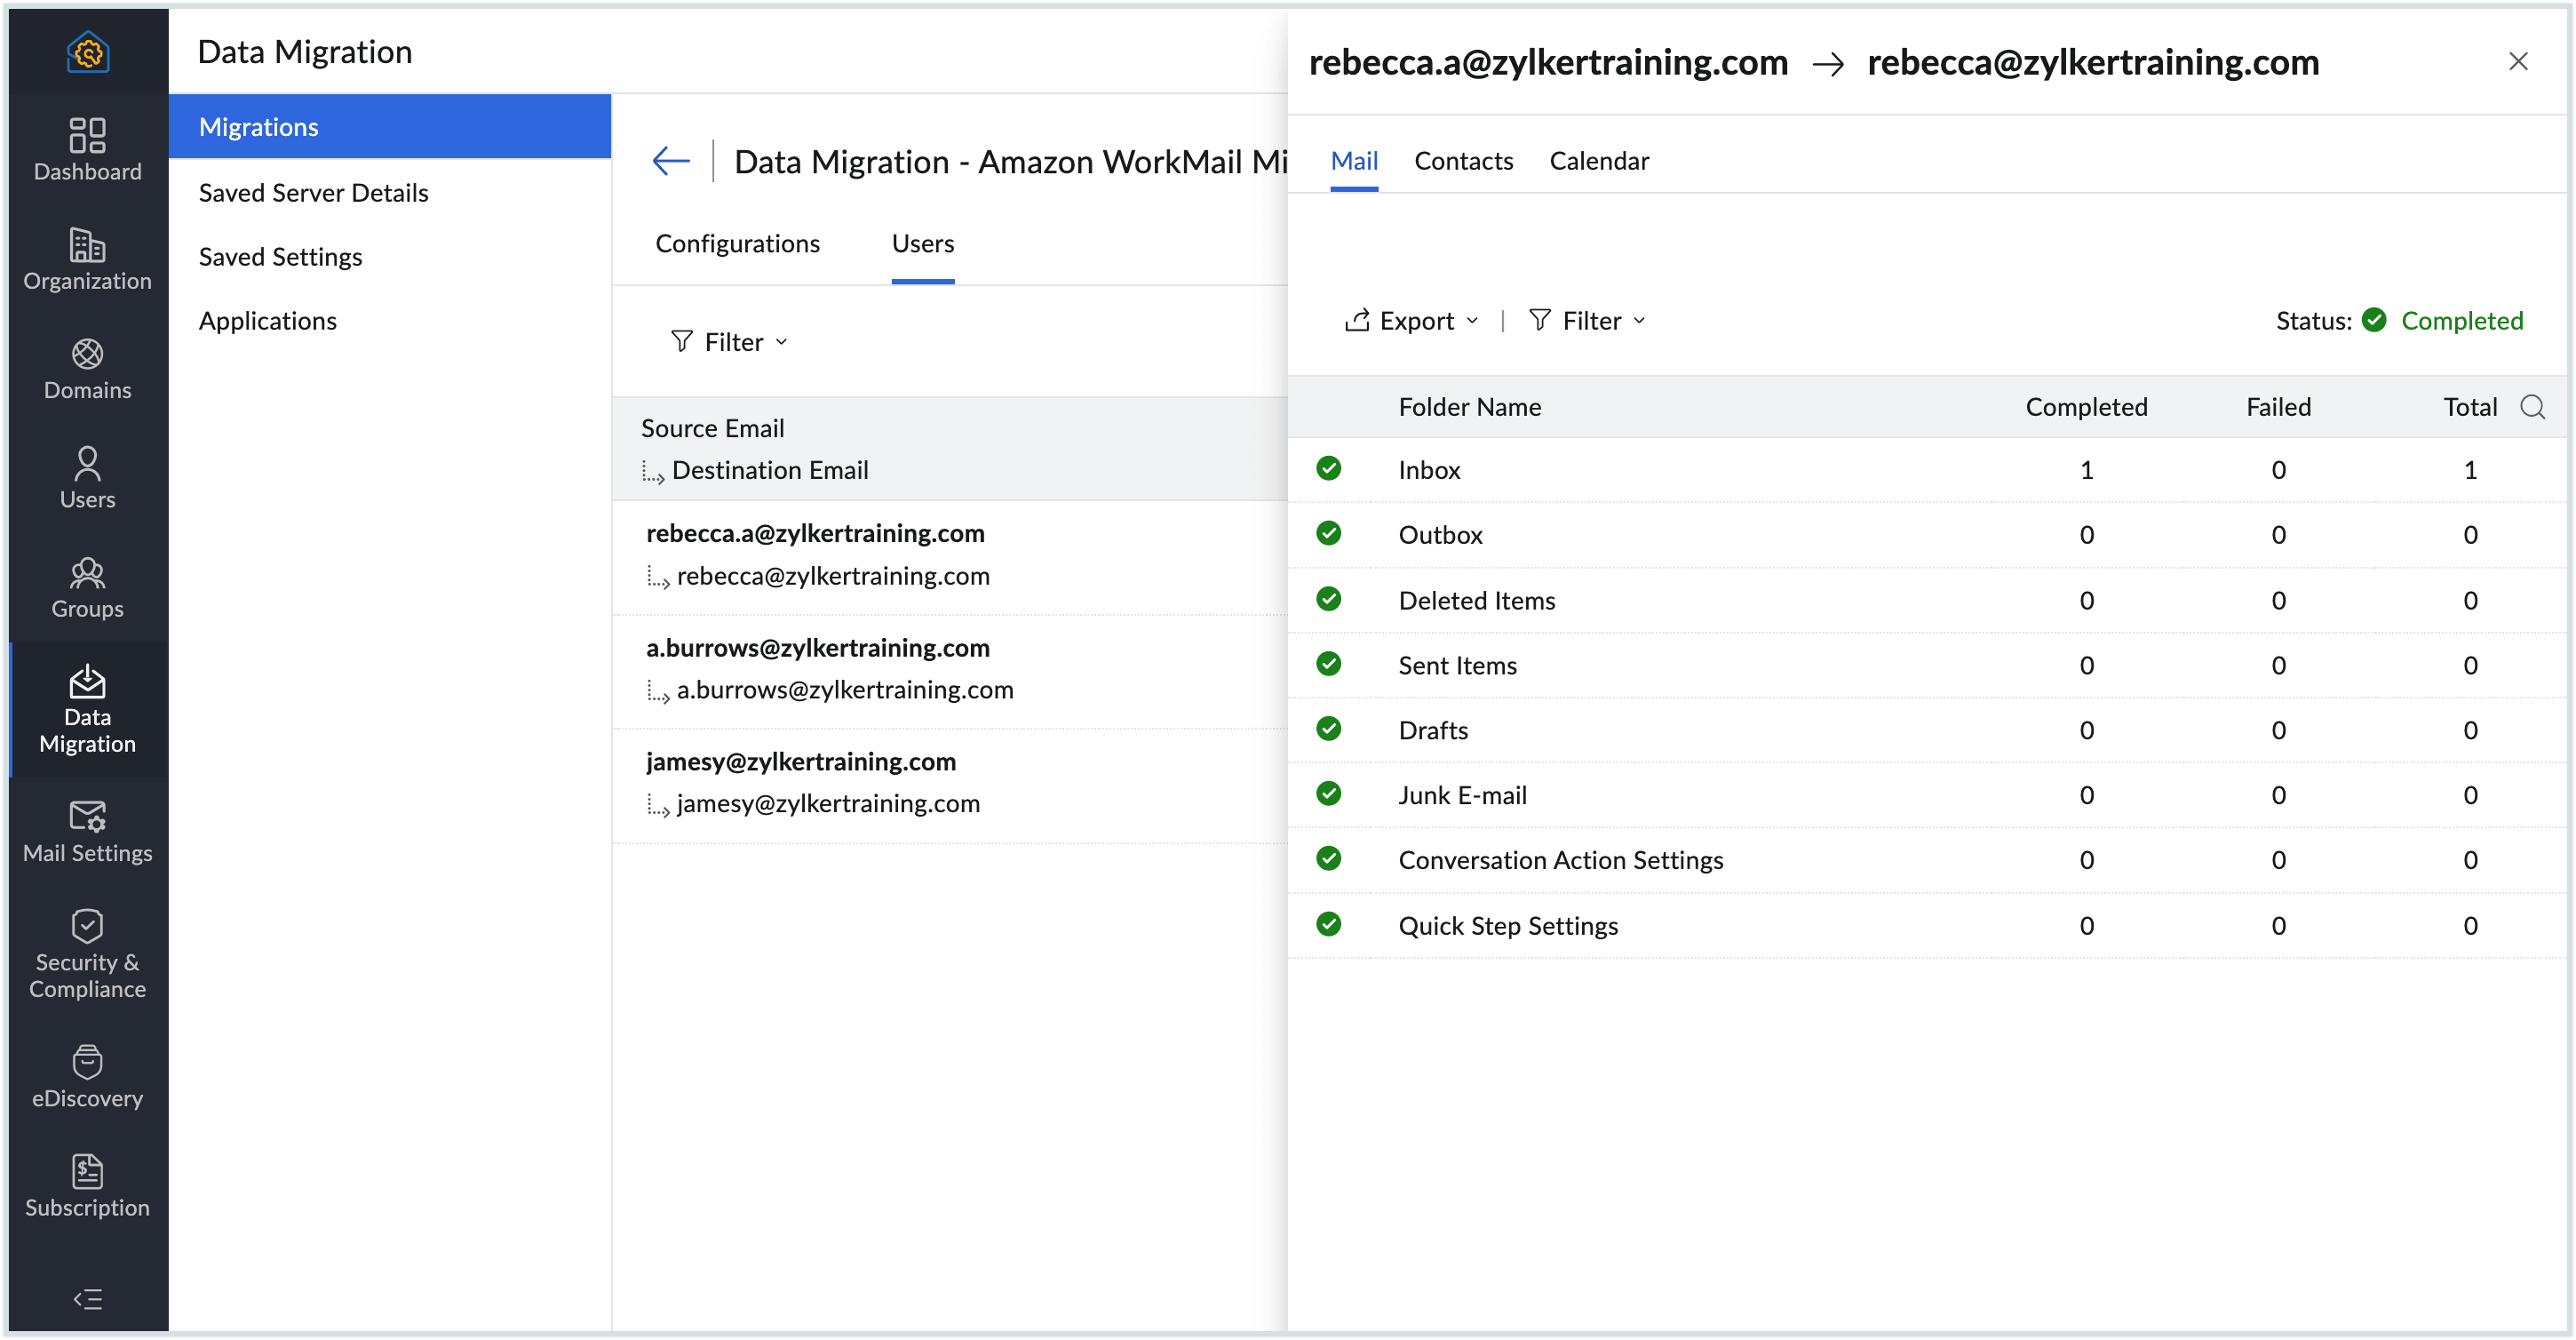Open the Configurations tab
This screenshot has width=2576, height=1340.
(x=737, y=243)
